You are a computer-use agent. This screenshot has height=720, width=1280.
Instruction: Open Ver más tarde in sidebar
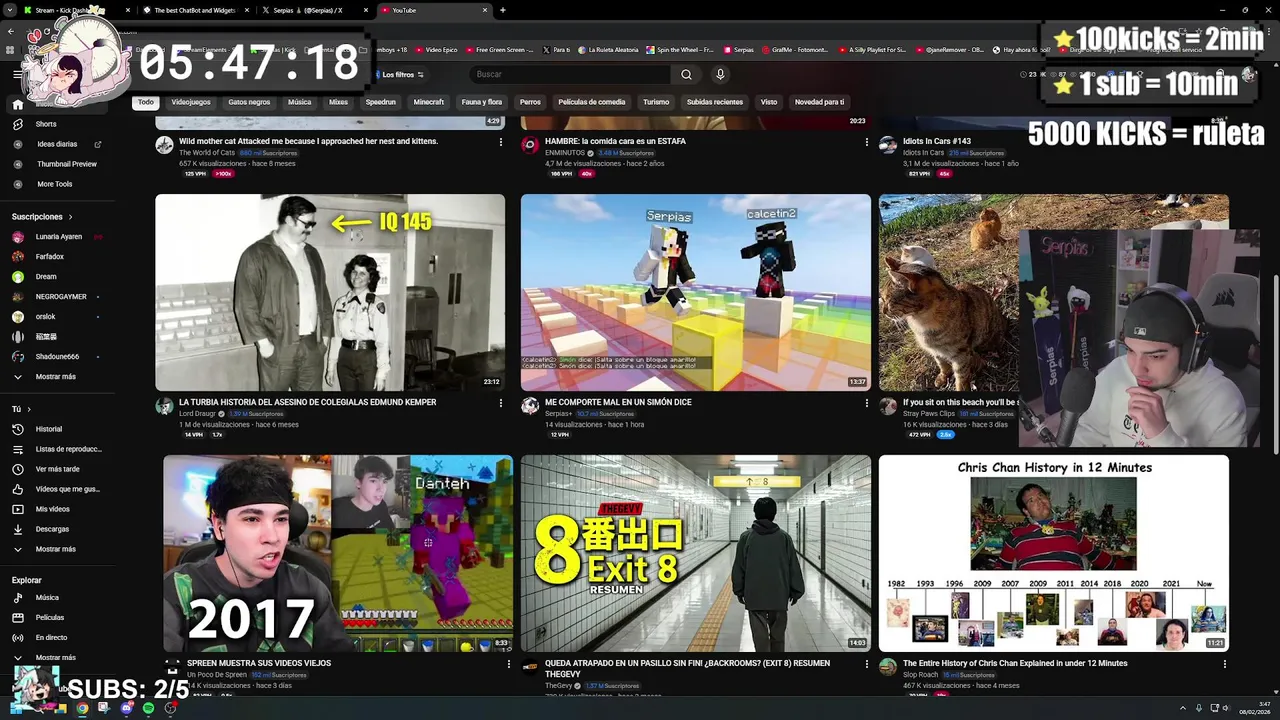(57, 469)
